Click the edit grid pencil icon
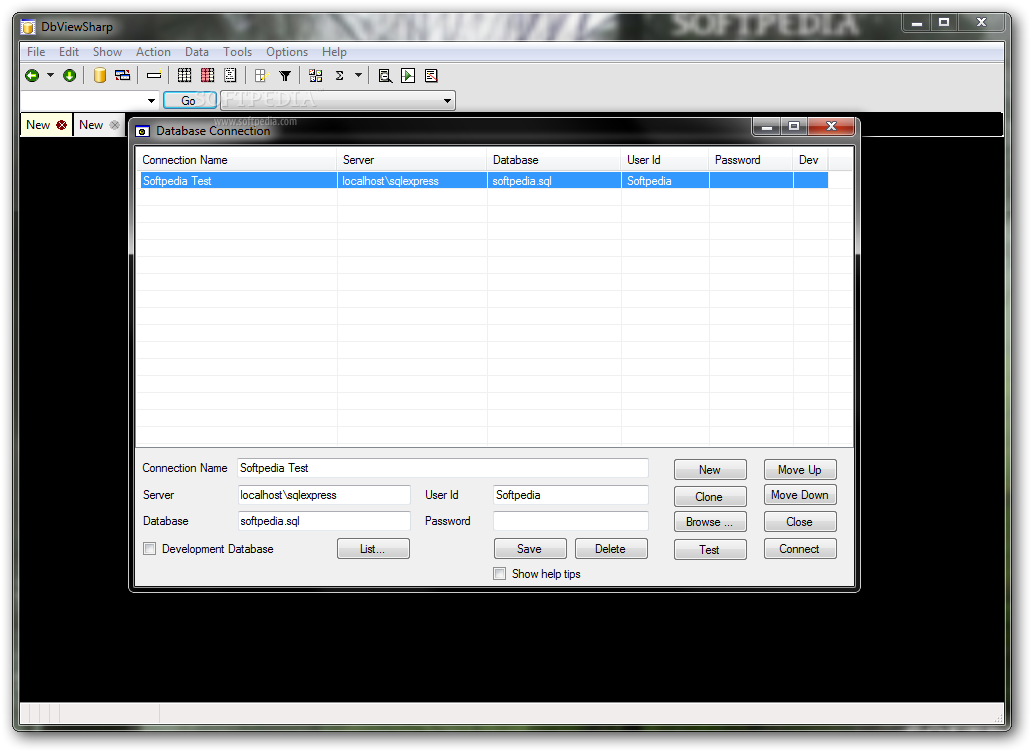 tap(261, 76)
